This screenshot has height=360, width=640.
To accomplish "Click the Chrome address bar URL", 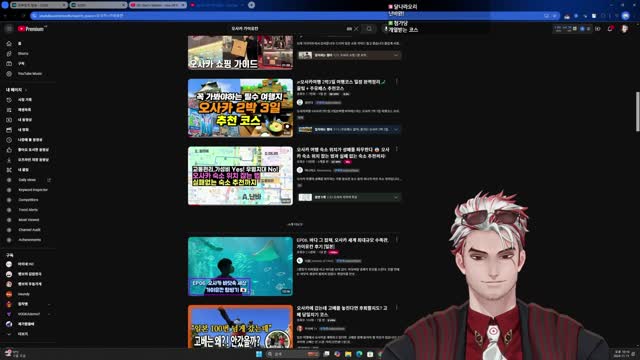I will (x=81, y=16).
